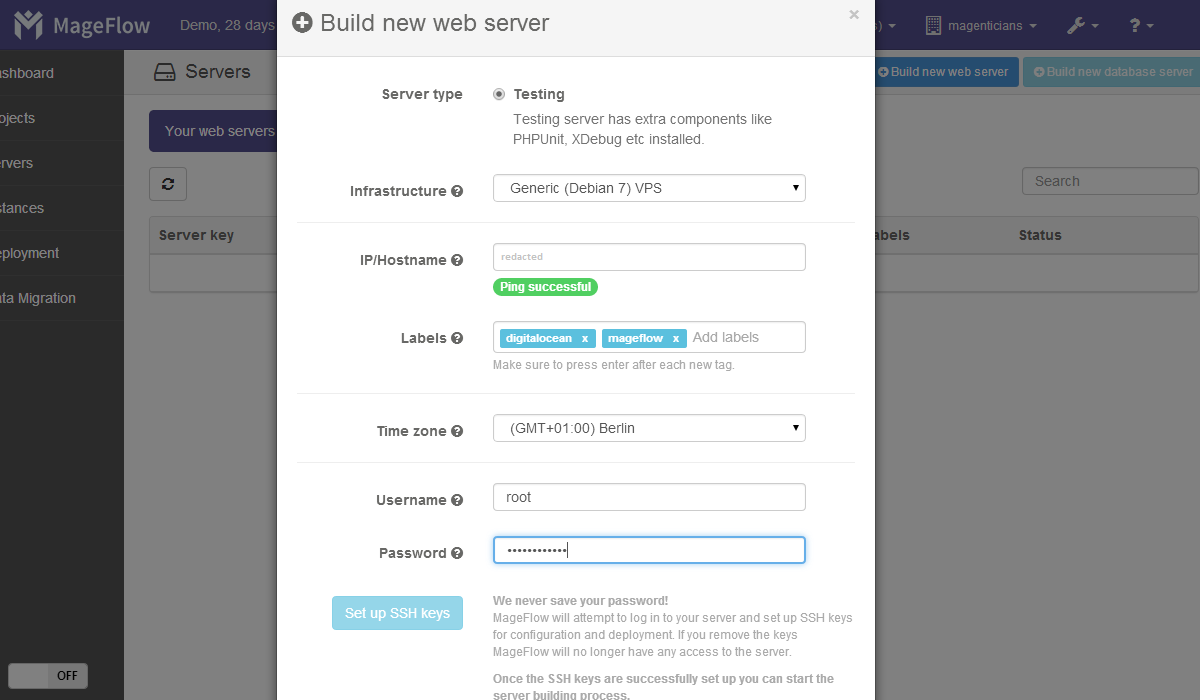Click the Server key column header
The width and height of the screenshot is (1200, 700).
[x=196, y=236]
